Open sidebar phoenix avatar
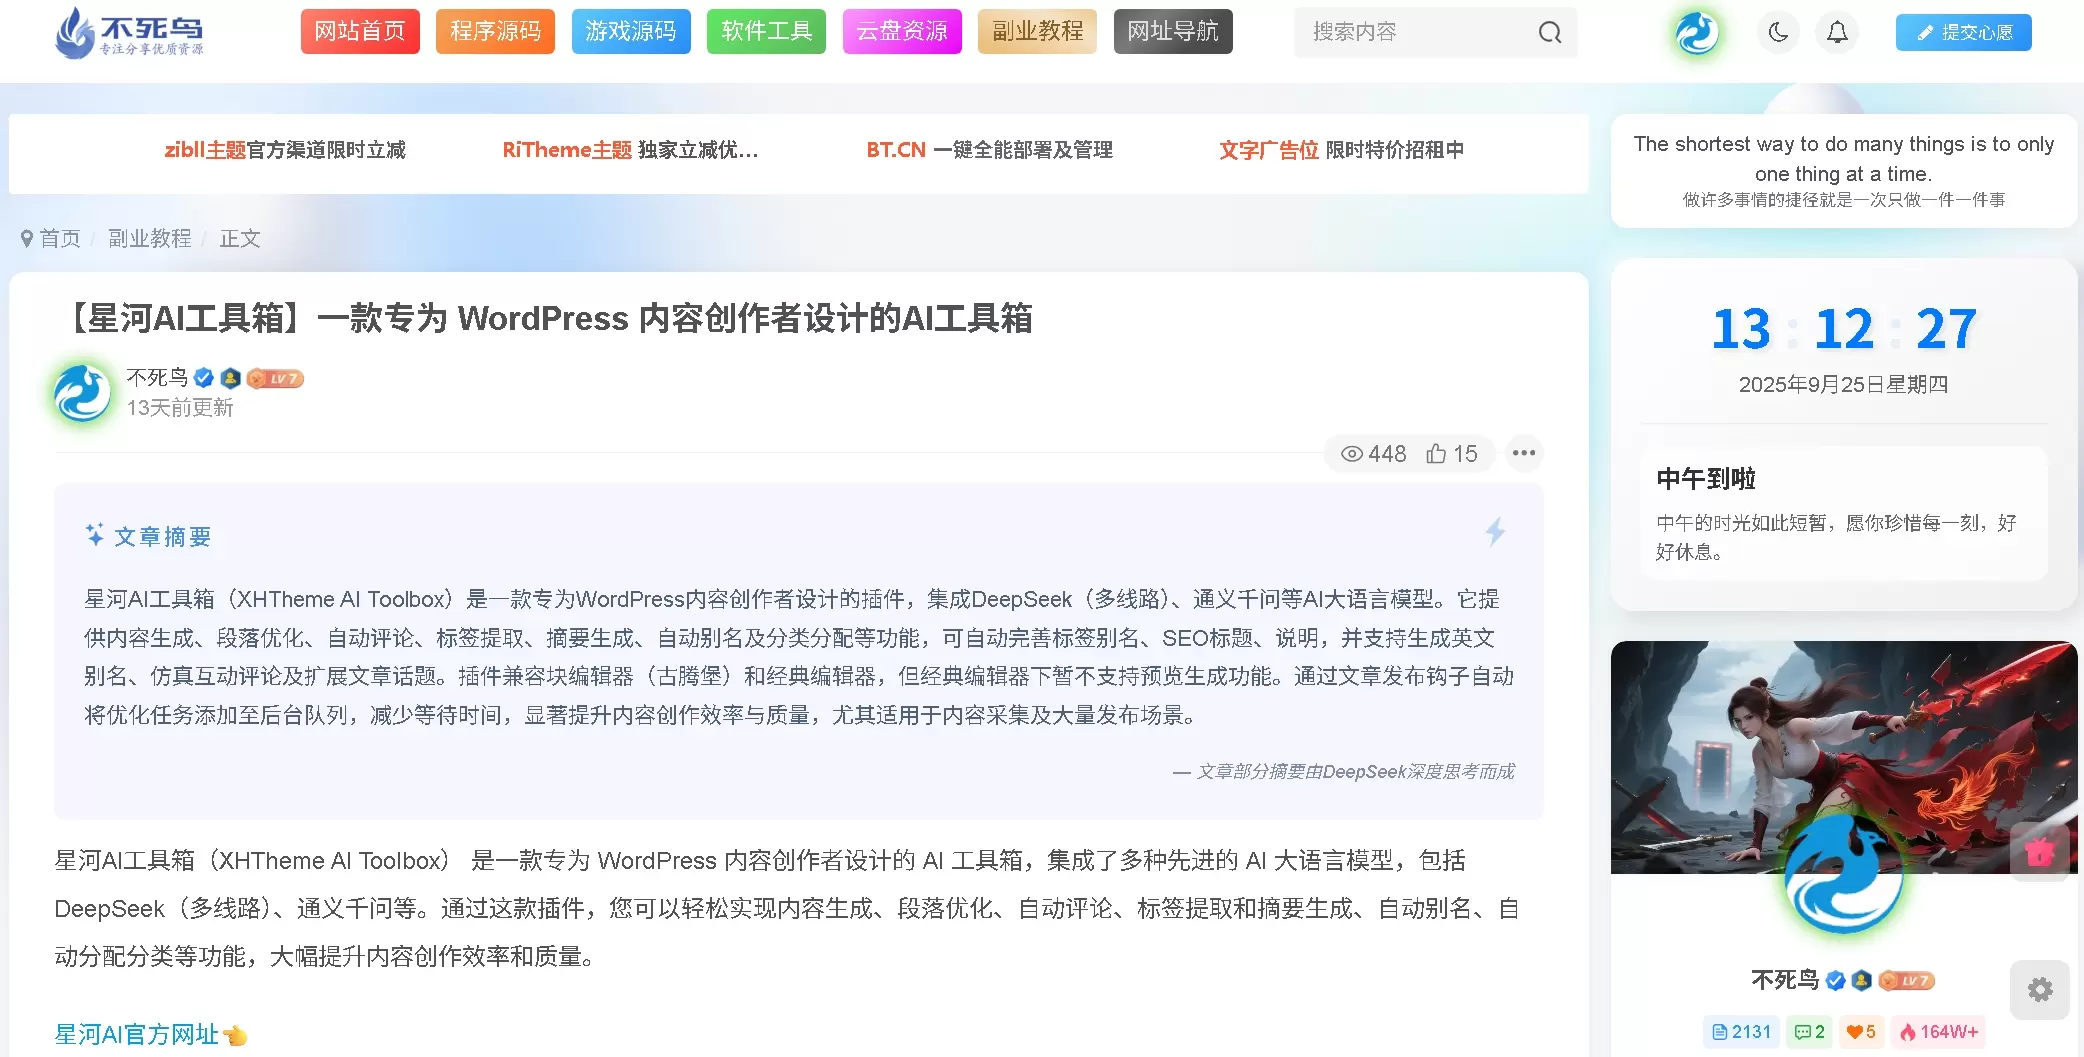 (1844, 873)
